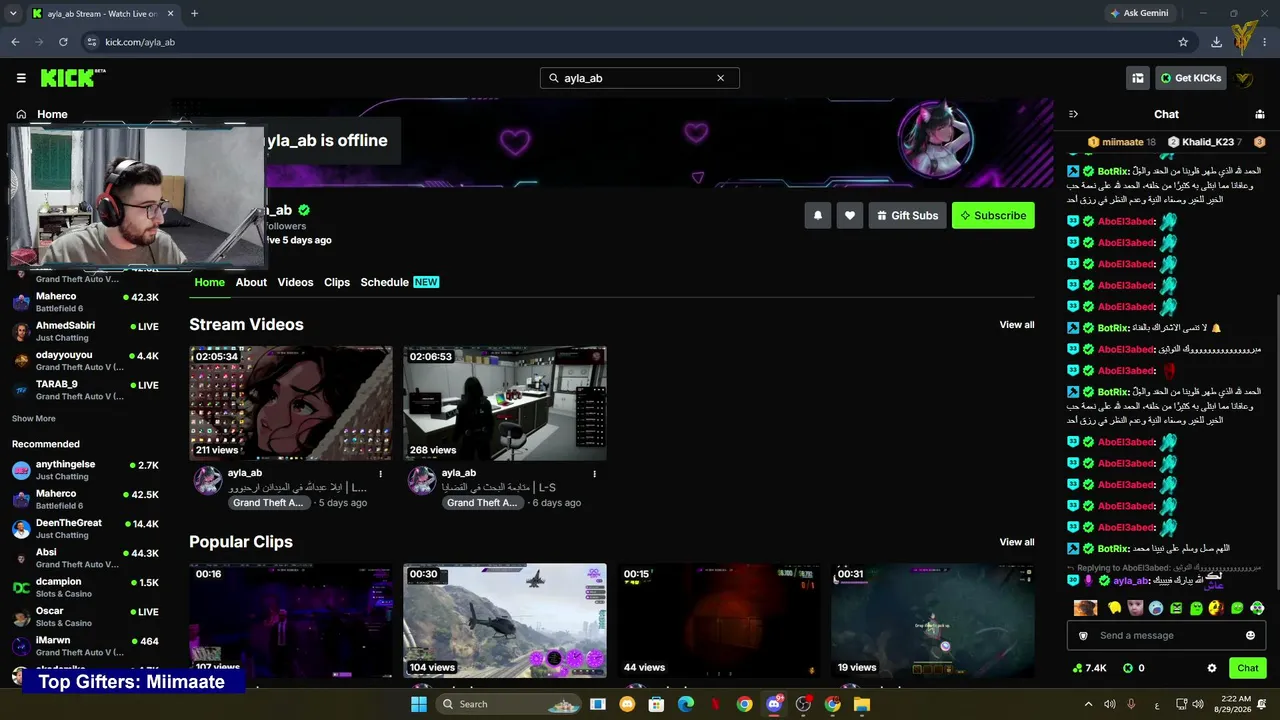Image resolution: width=1280 pixels, height=720 pixels.
Task: View all Stream Videos
Action: pyautogui.click(x=1017, y=325)
